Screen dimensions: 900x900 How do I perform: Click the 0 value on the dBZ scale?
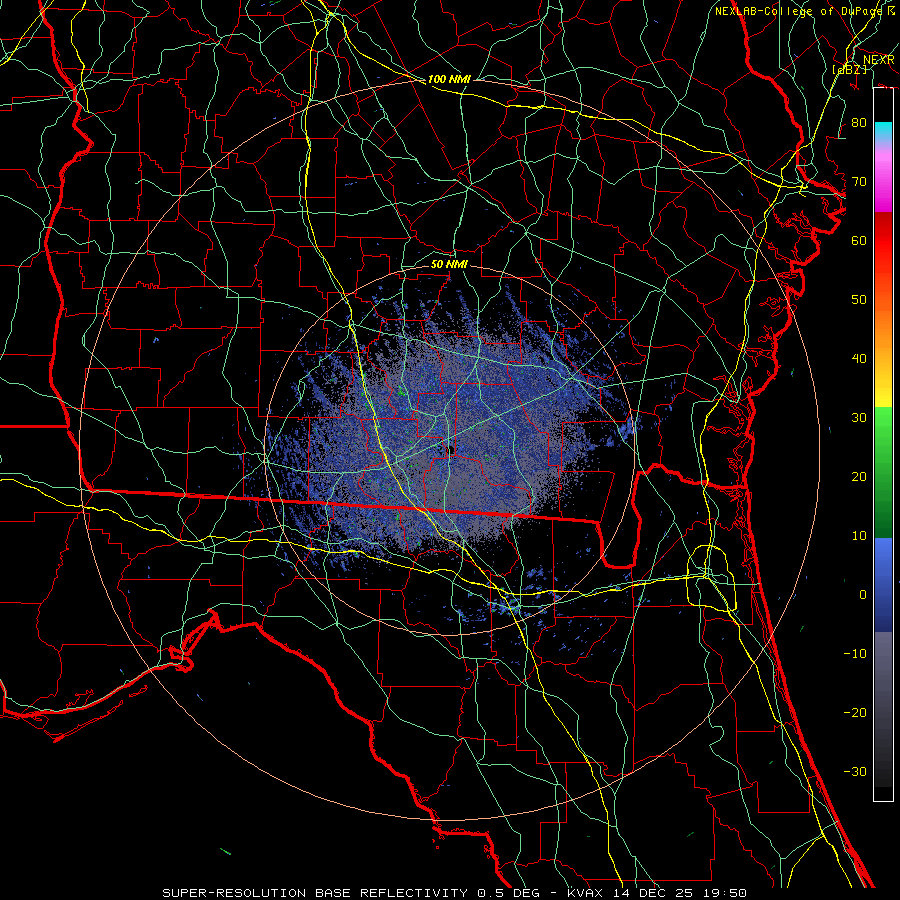(863, 595)
